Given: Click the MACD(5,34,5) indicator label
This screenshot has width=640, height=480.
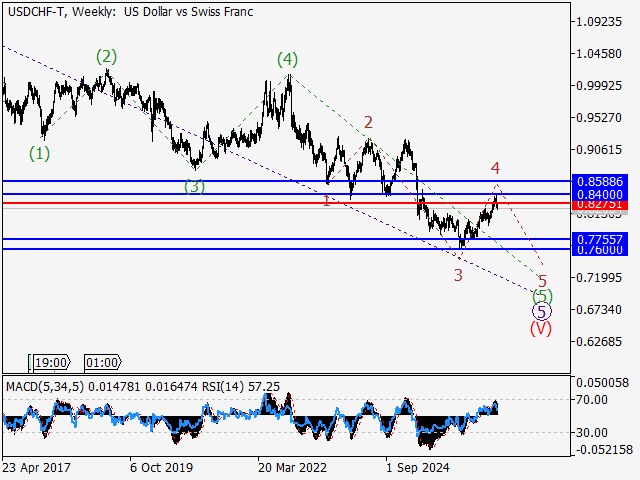Looking at the screenshot, I should pos(45,387).
